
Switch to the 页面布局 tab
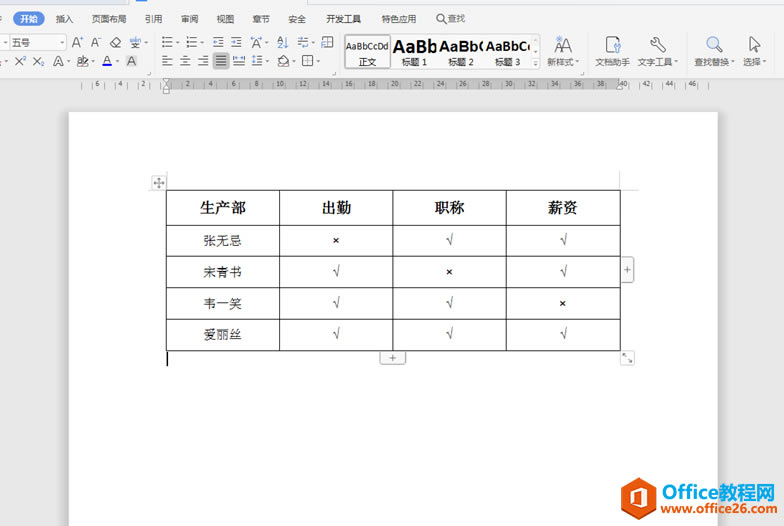click(109, 19)
